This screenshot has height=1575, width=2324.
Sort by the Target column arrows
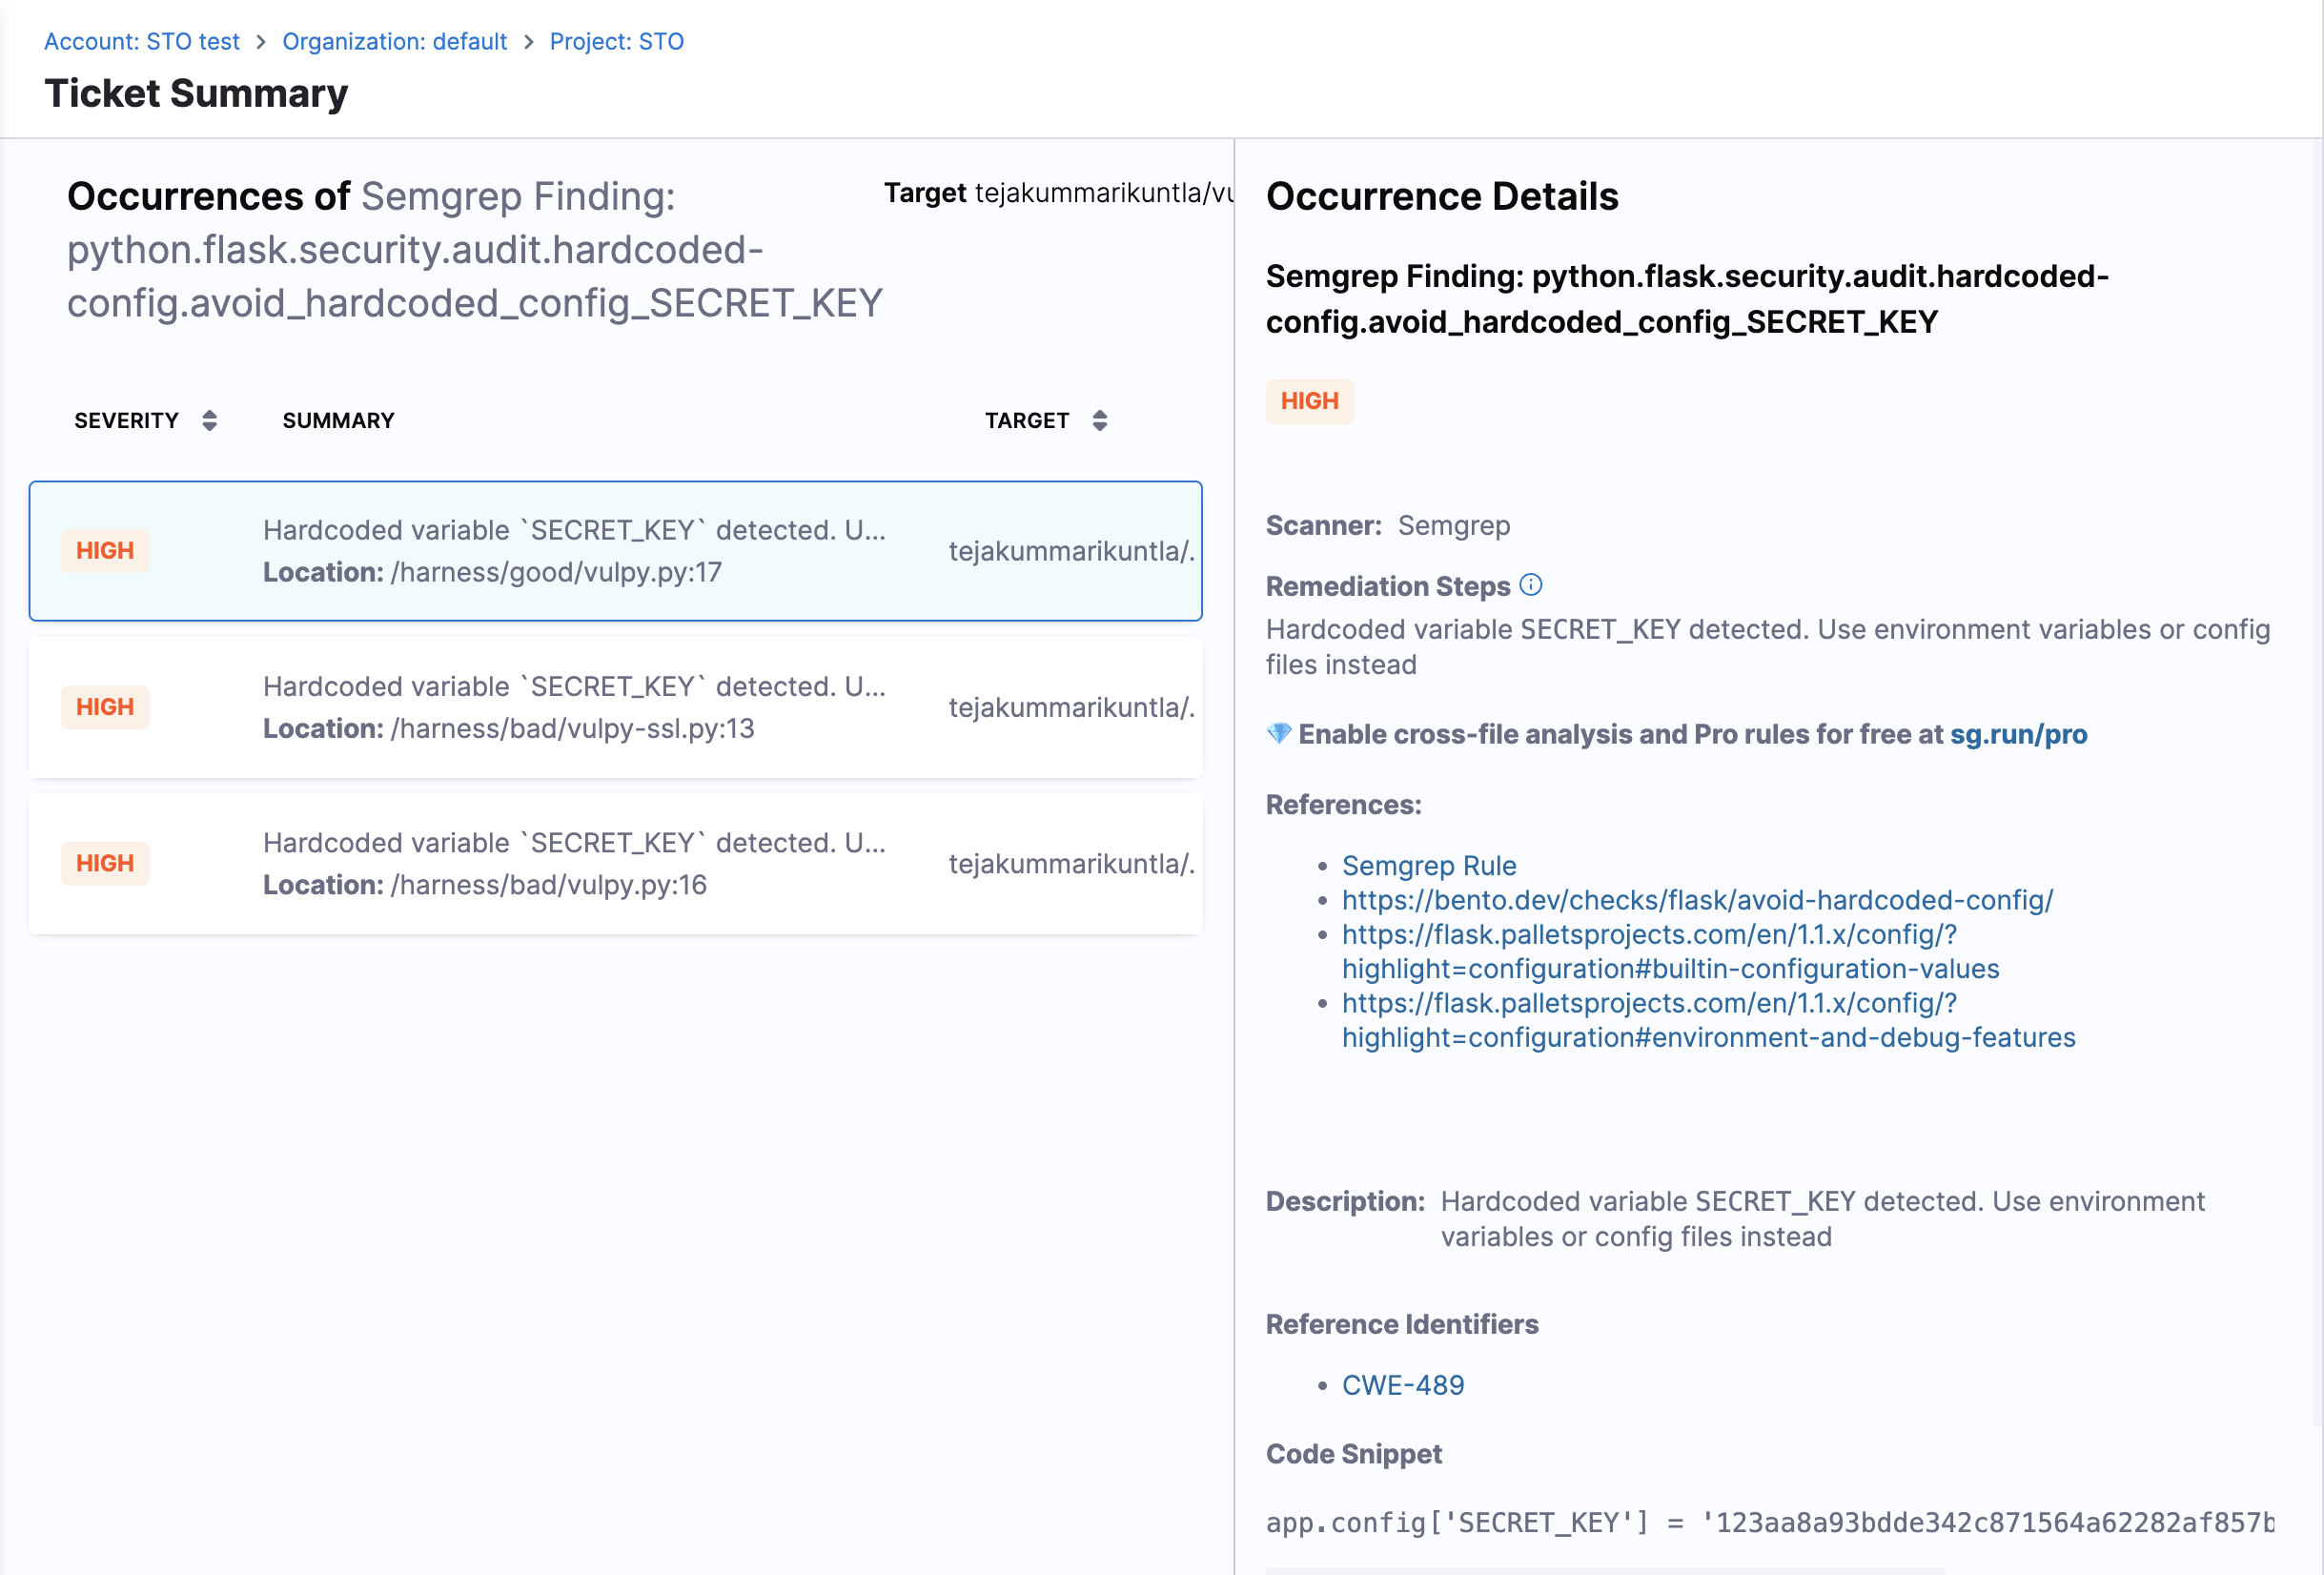tap(1099, 420)
